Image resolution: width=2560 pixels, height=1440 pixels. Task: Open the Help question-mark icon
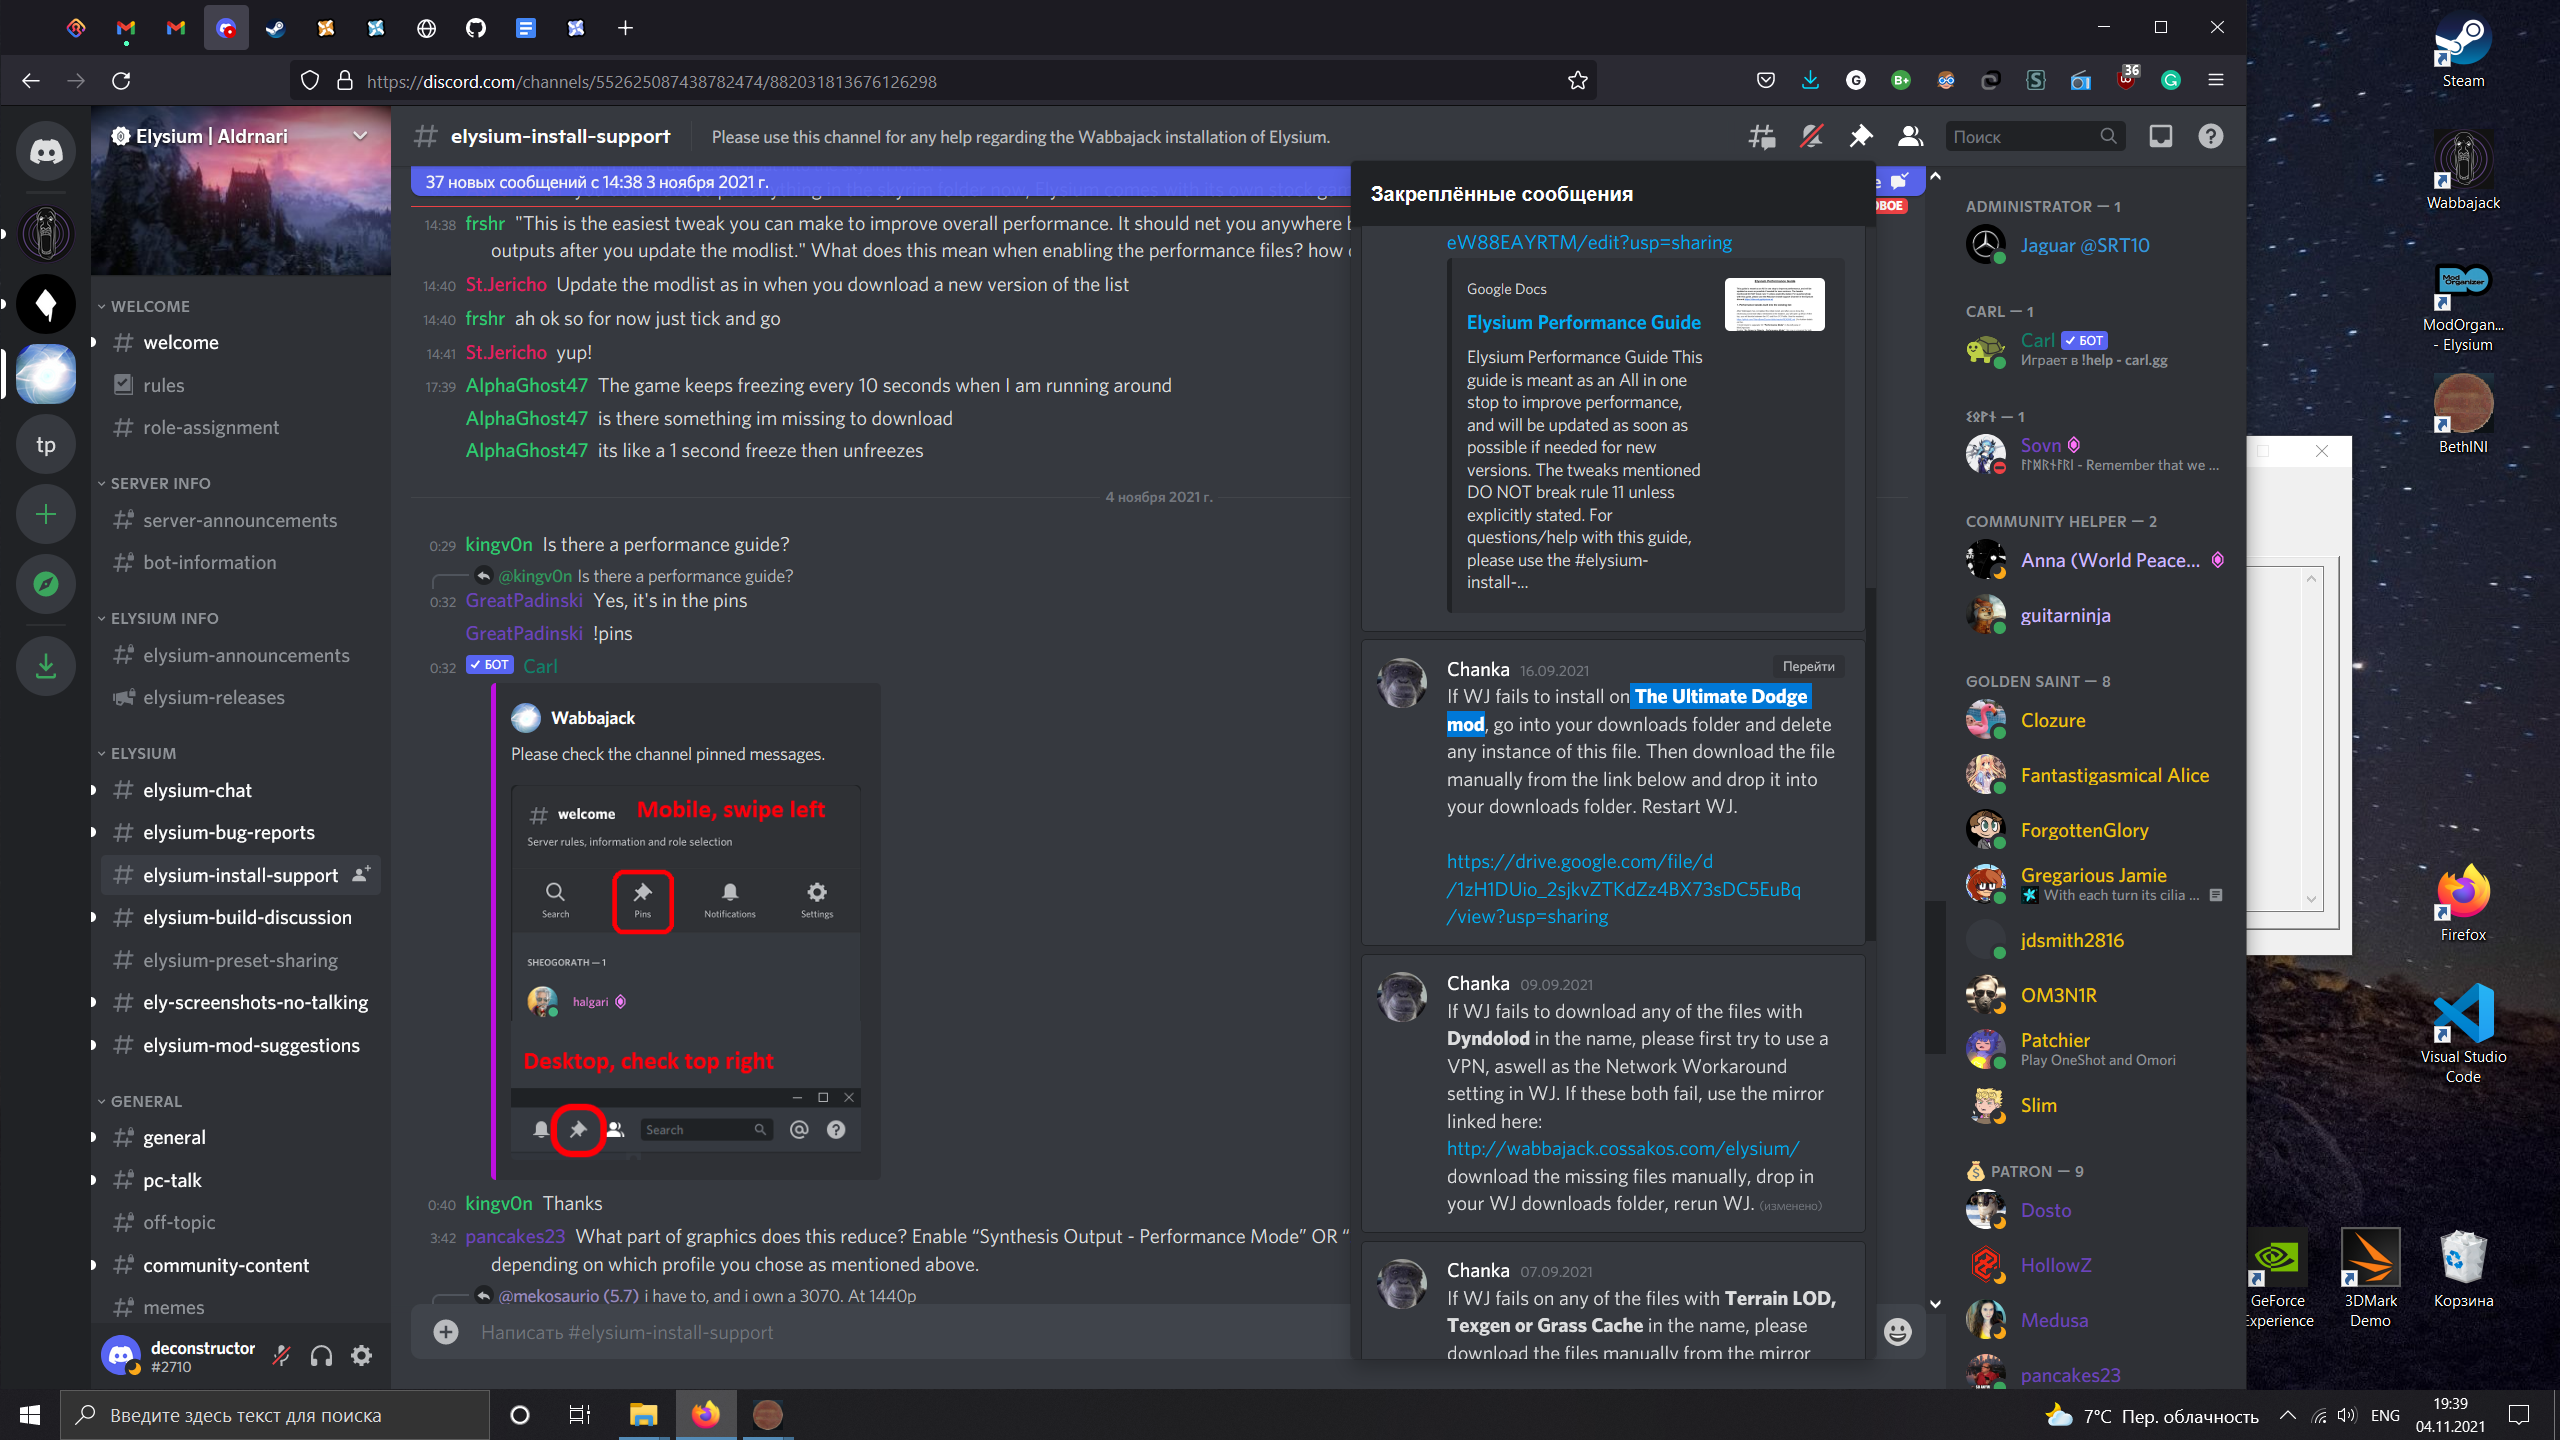[x=2210, y=135]
